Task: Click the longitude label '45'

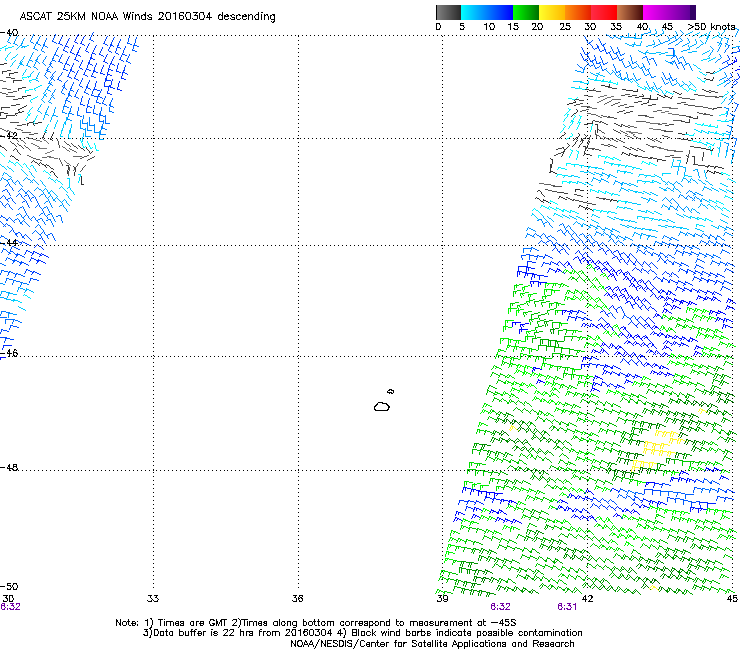Action: click(732, 599)
